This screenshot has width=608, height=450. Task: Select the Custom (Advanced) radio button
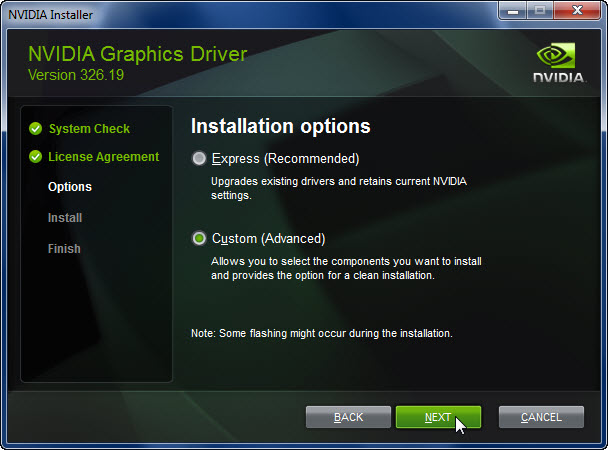[x=199, y=238]
